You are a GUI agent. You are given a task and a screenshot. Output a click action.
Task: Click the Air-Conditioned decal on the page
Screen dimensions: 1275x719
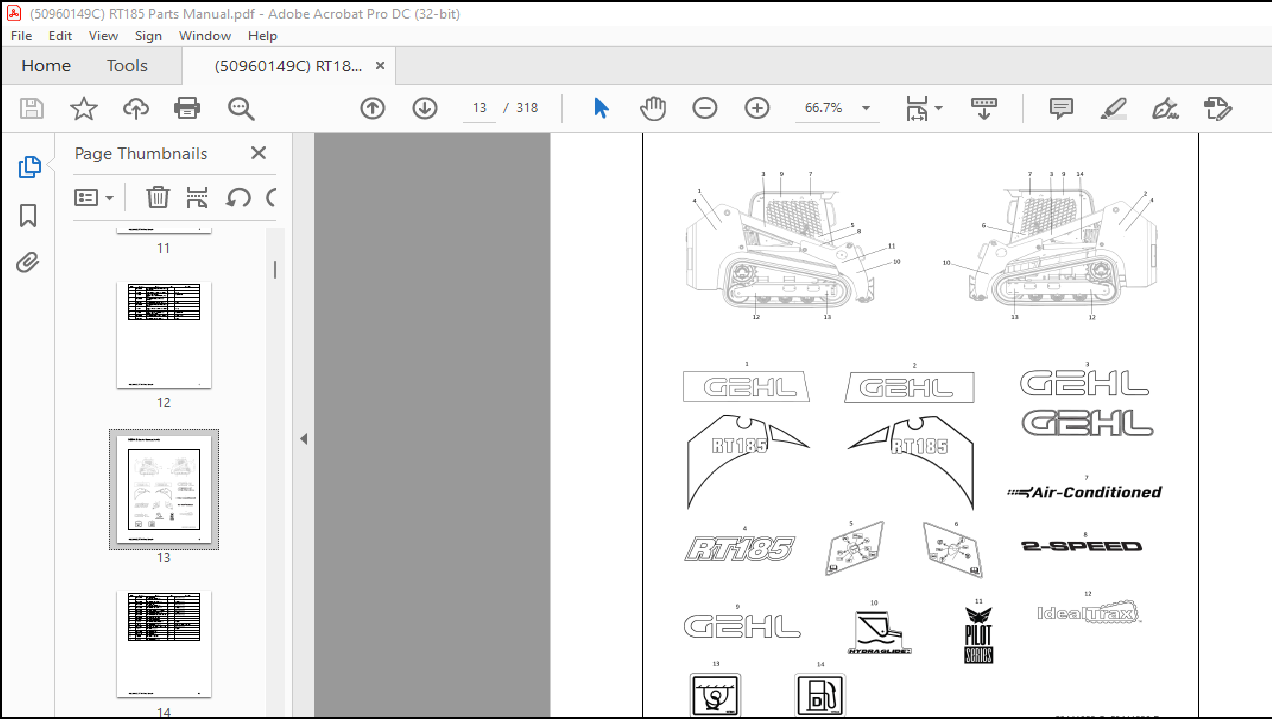[x=1084, y=492]
